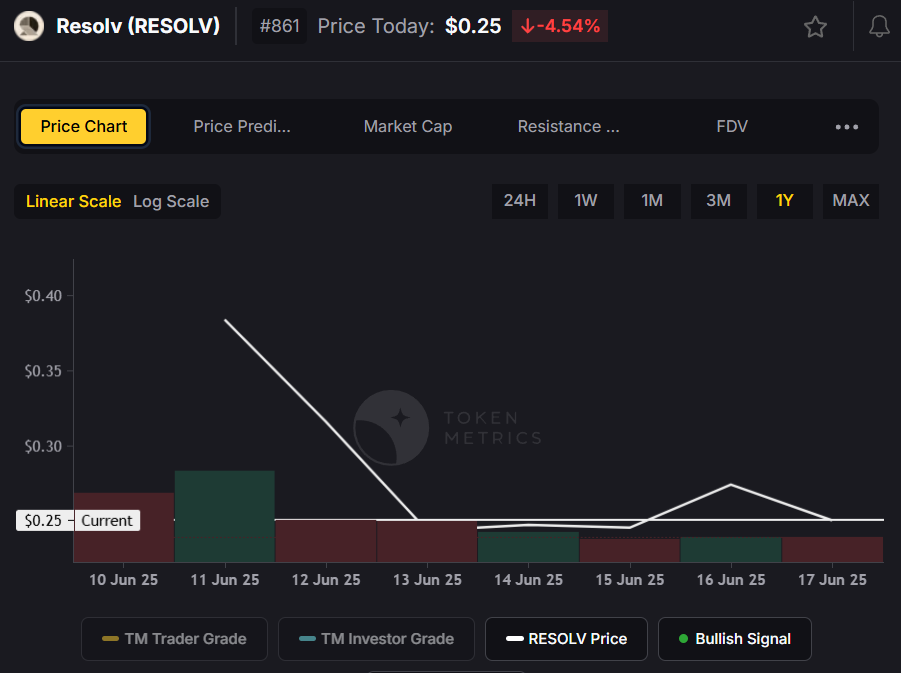
Task: Click the red bar for 10 Jun 25
Action: (x=124, y=527)
